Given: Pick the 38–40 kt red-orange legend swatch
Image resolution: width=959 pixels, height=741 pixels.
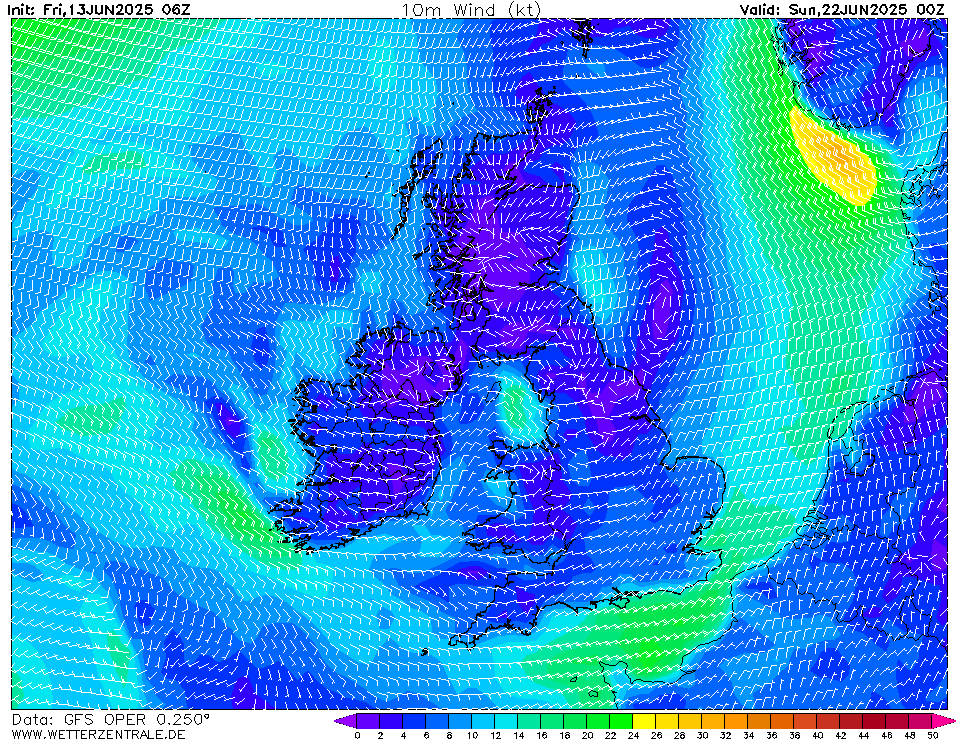Looking at the screenshot, I should pos(805,721).
